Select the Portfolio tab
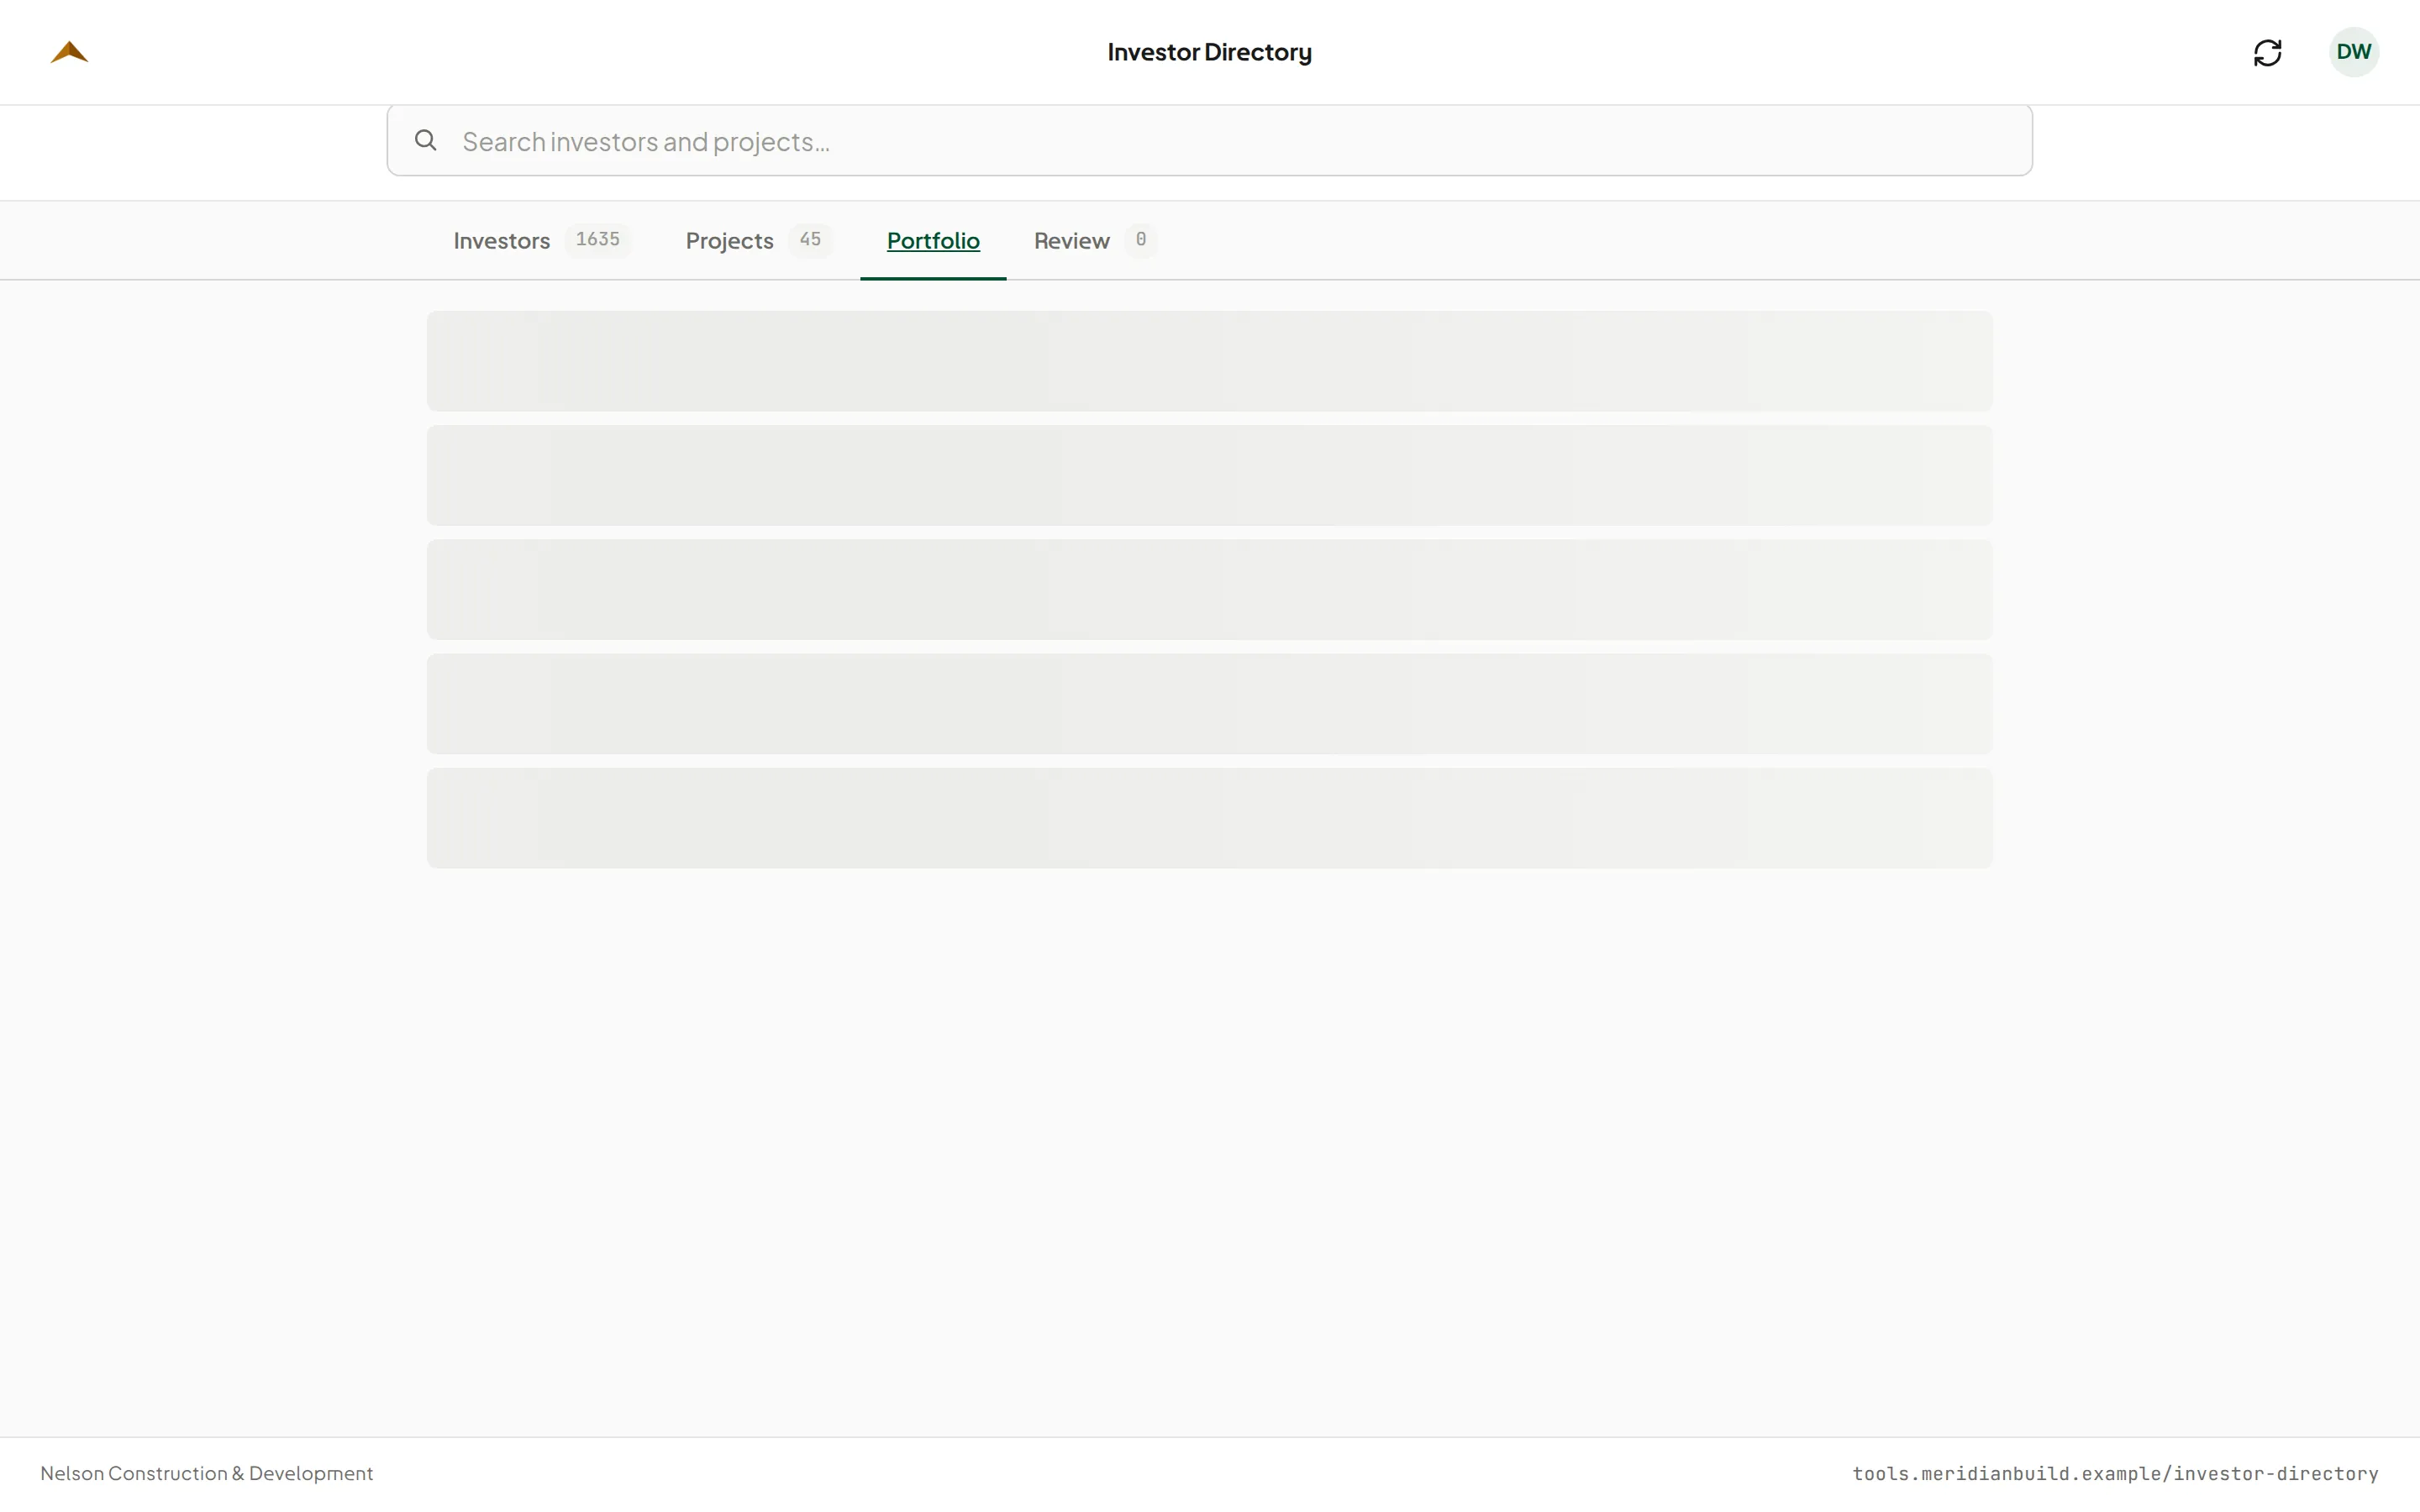2420x1512 pixels. pos(933,241)
